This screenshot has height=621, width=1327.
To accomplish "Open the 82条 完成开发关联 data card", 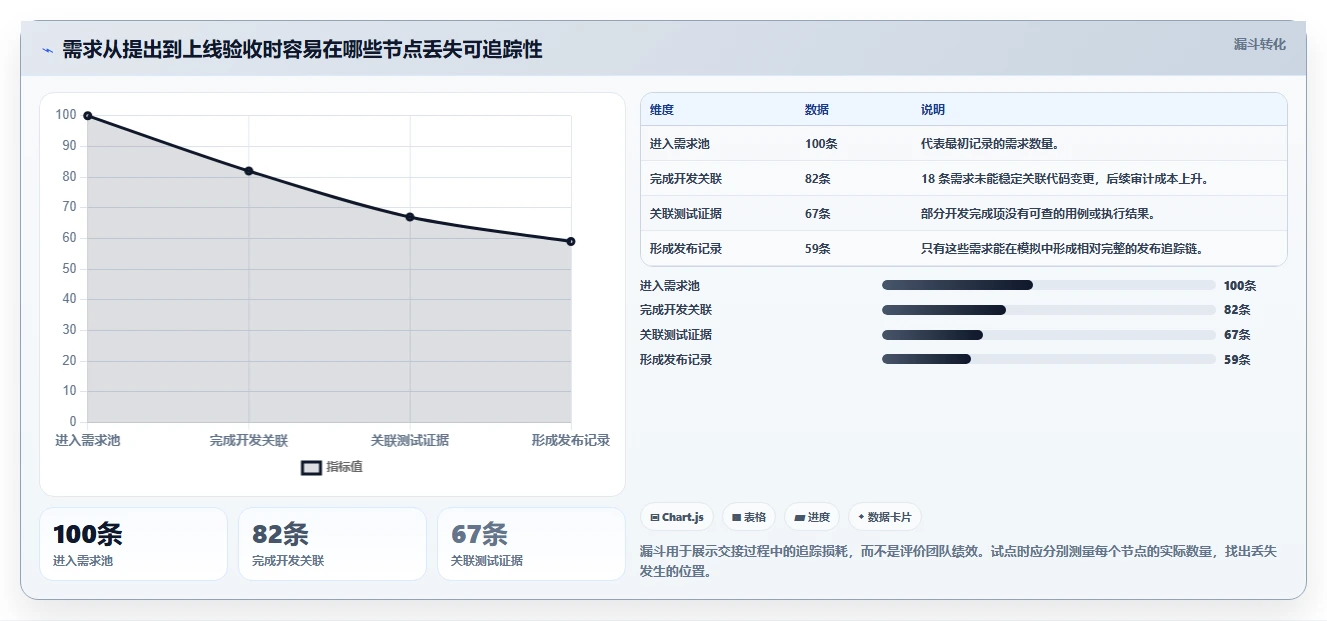I will 332,544.
